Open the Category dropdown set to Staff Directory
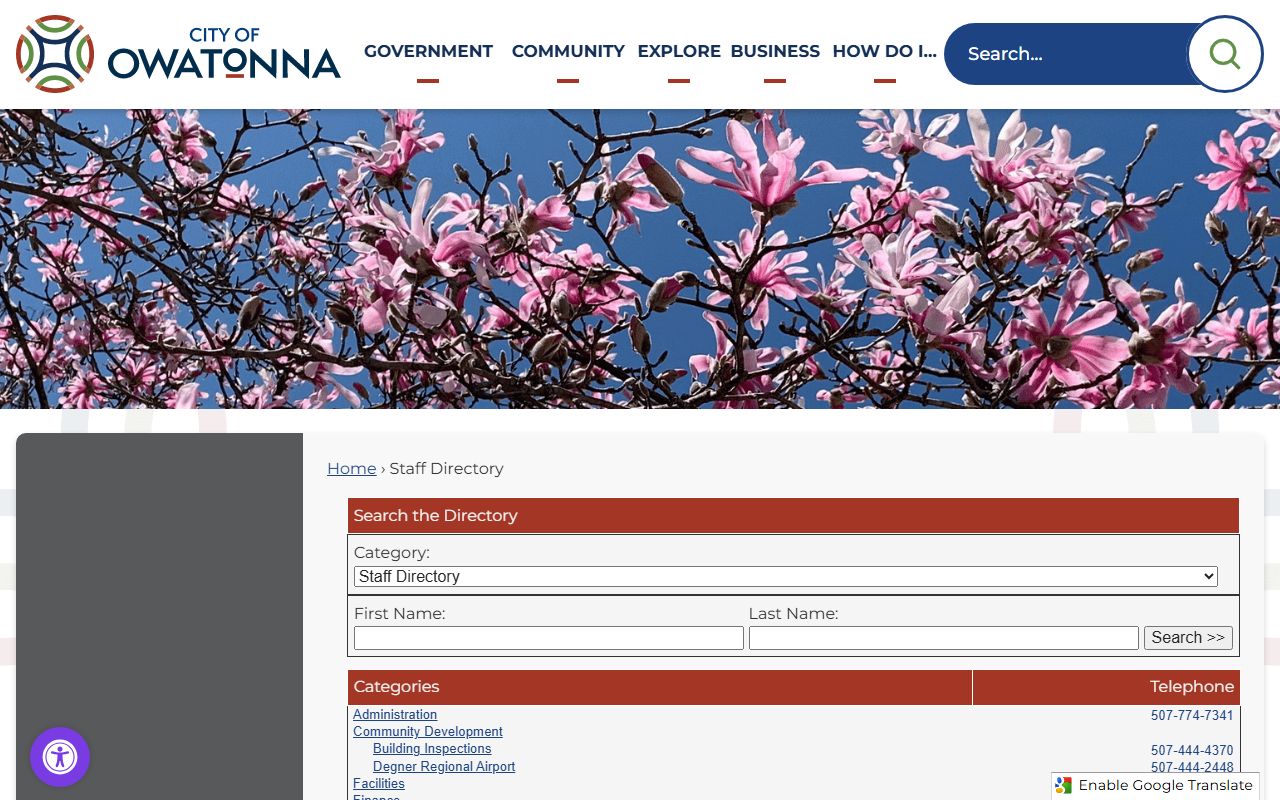This screenshot has height=800, width=1280. click(x=785, y=577)
